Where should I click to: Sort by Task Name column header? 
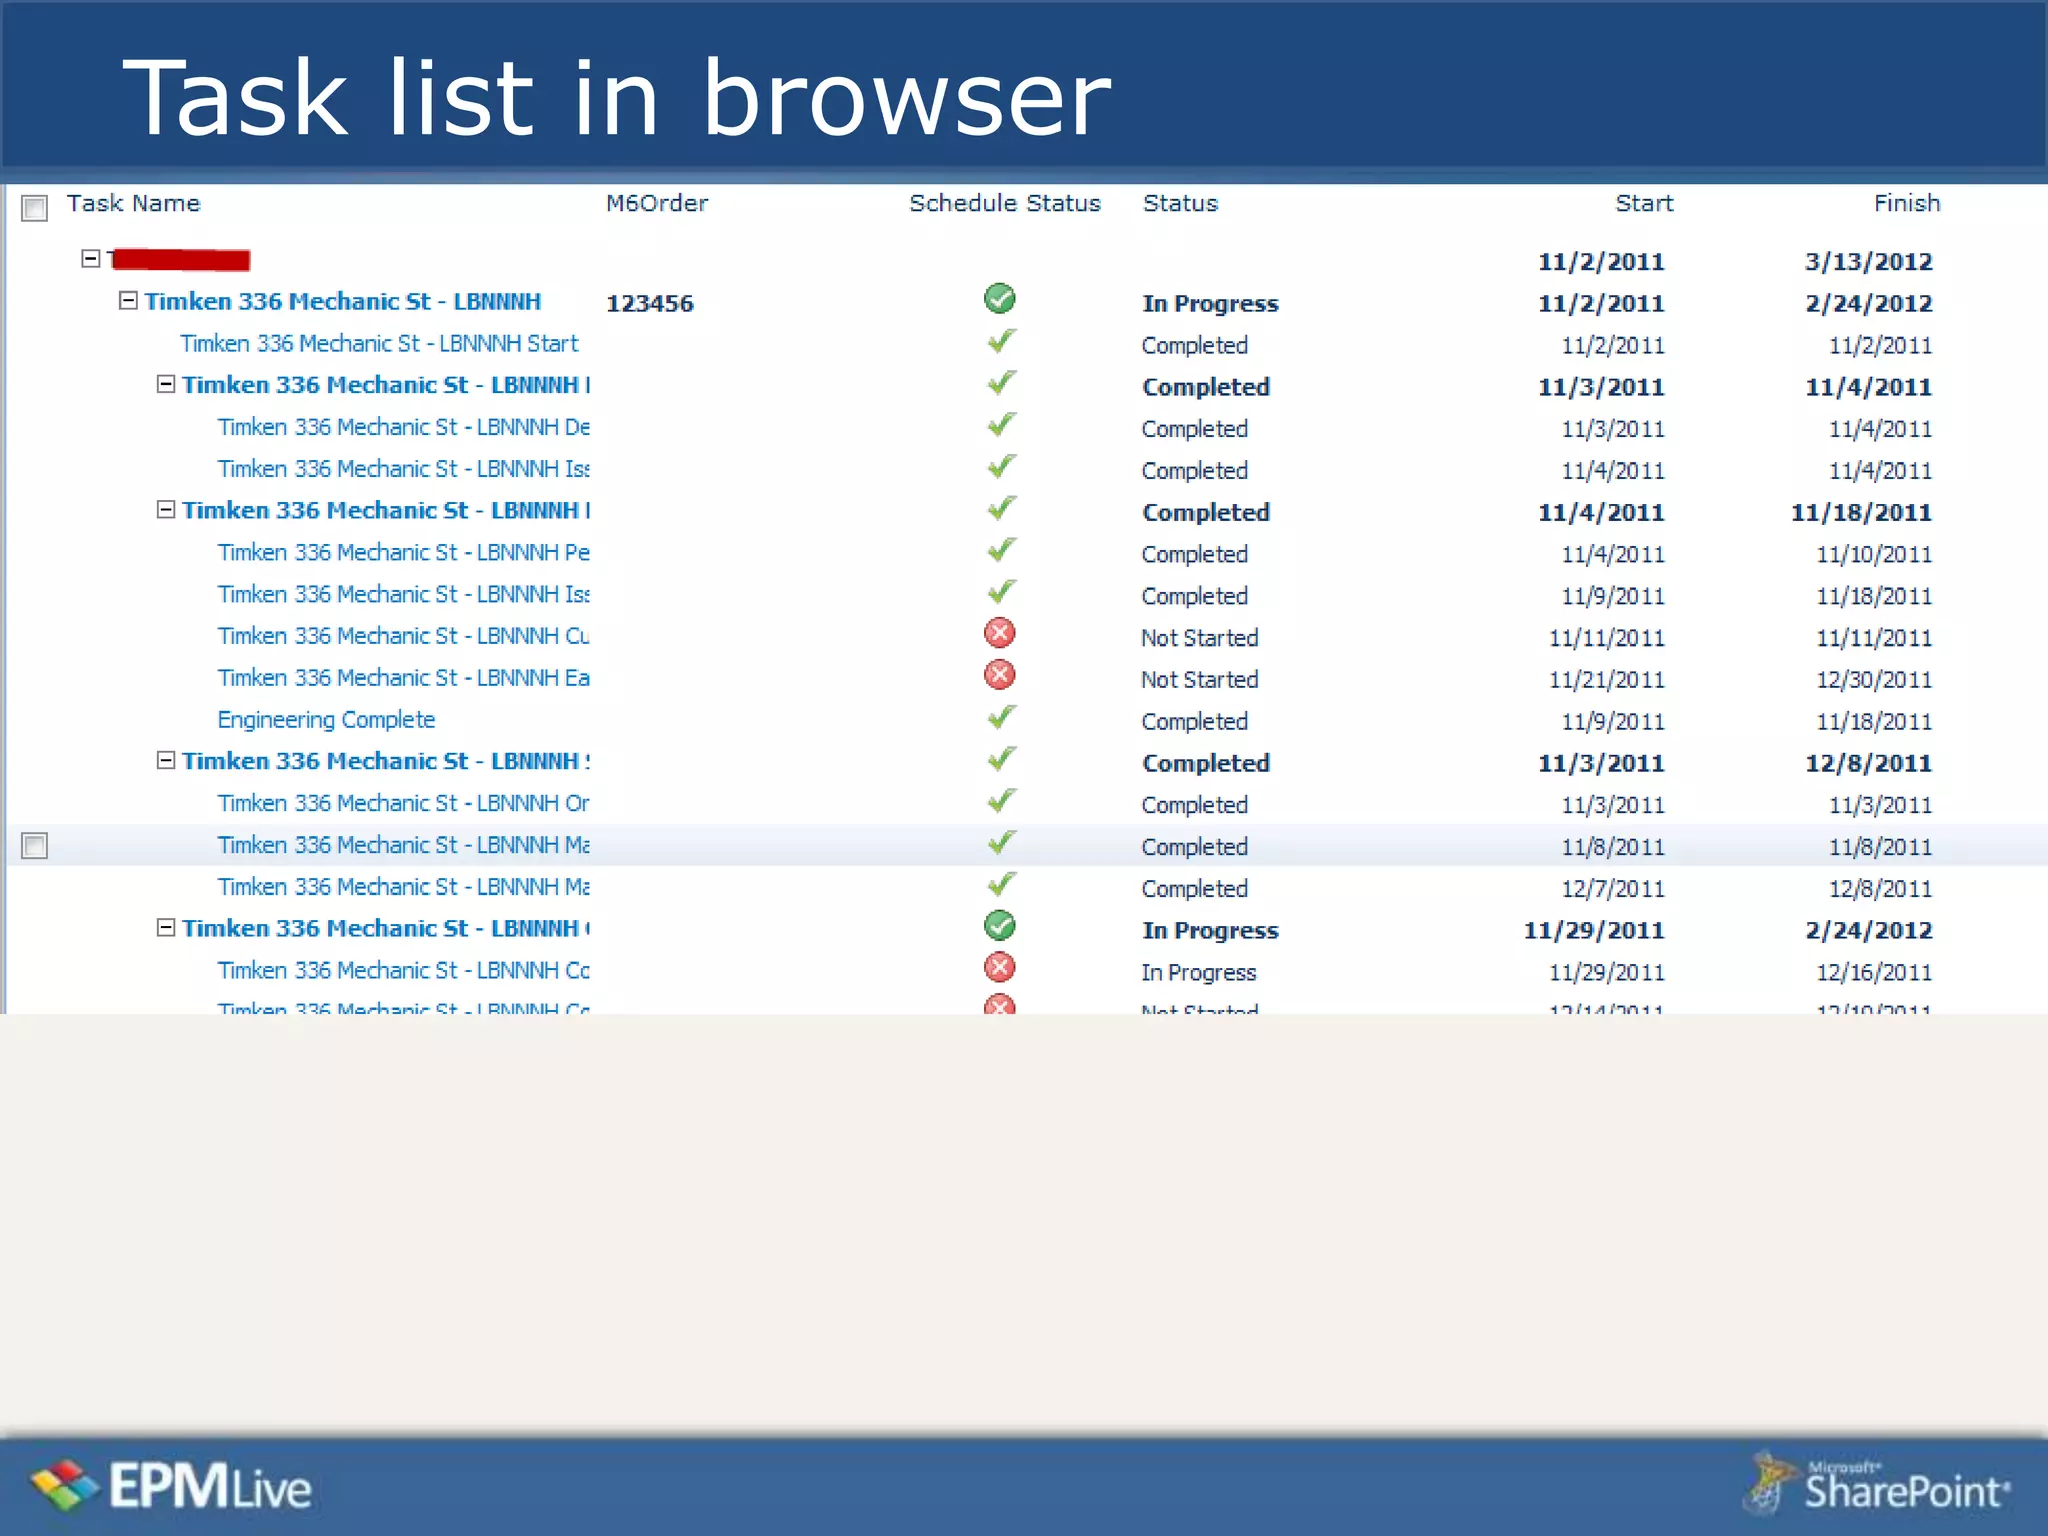click(x=133, y=203)
